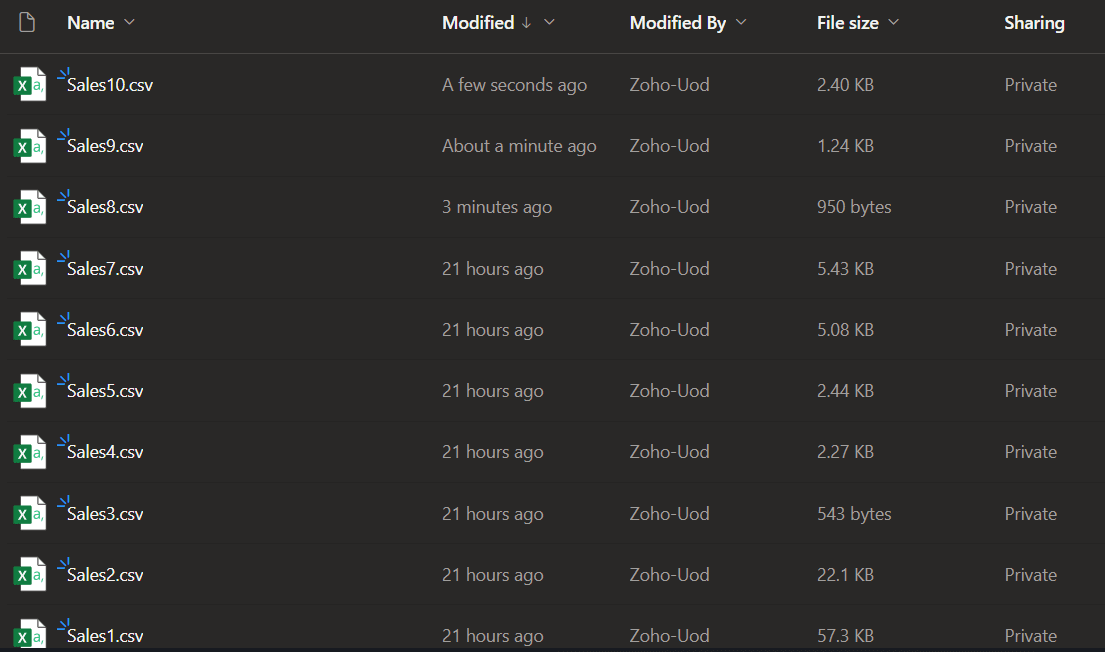Click the Sales8.csv Excel file icon
Viewport: 1105px width, 652px height.
[29, 208]
